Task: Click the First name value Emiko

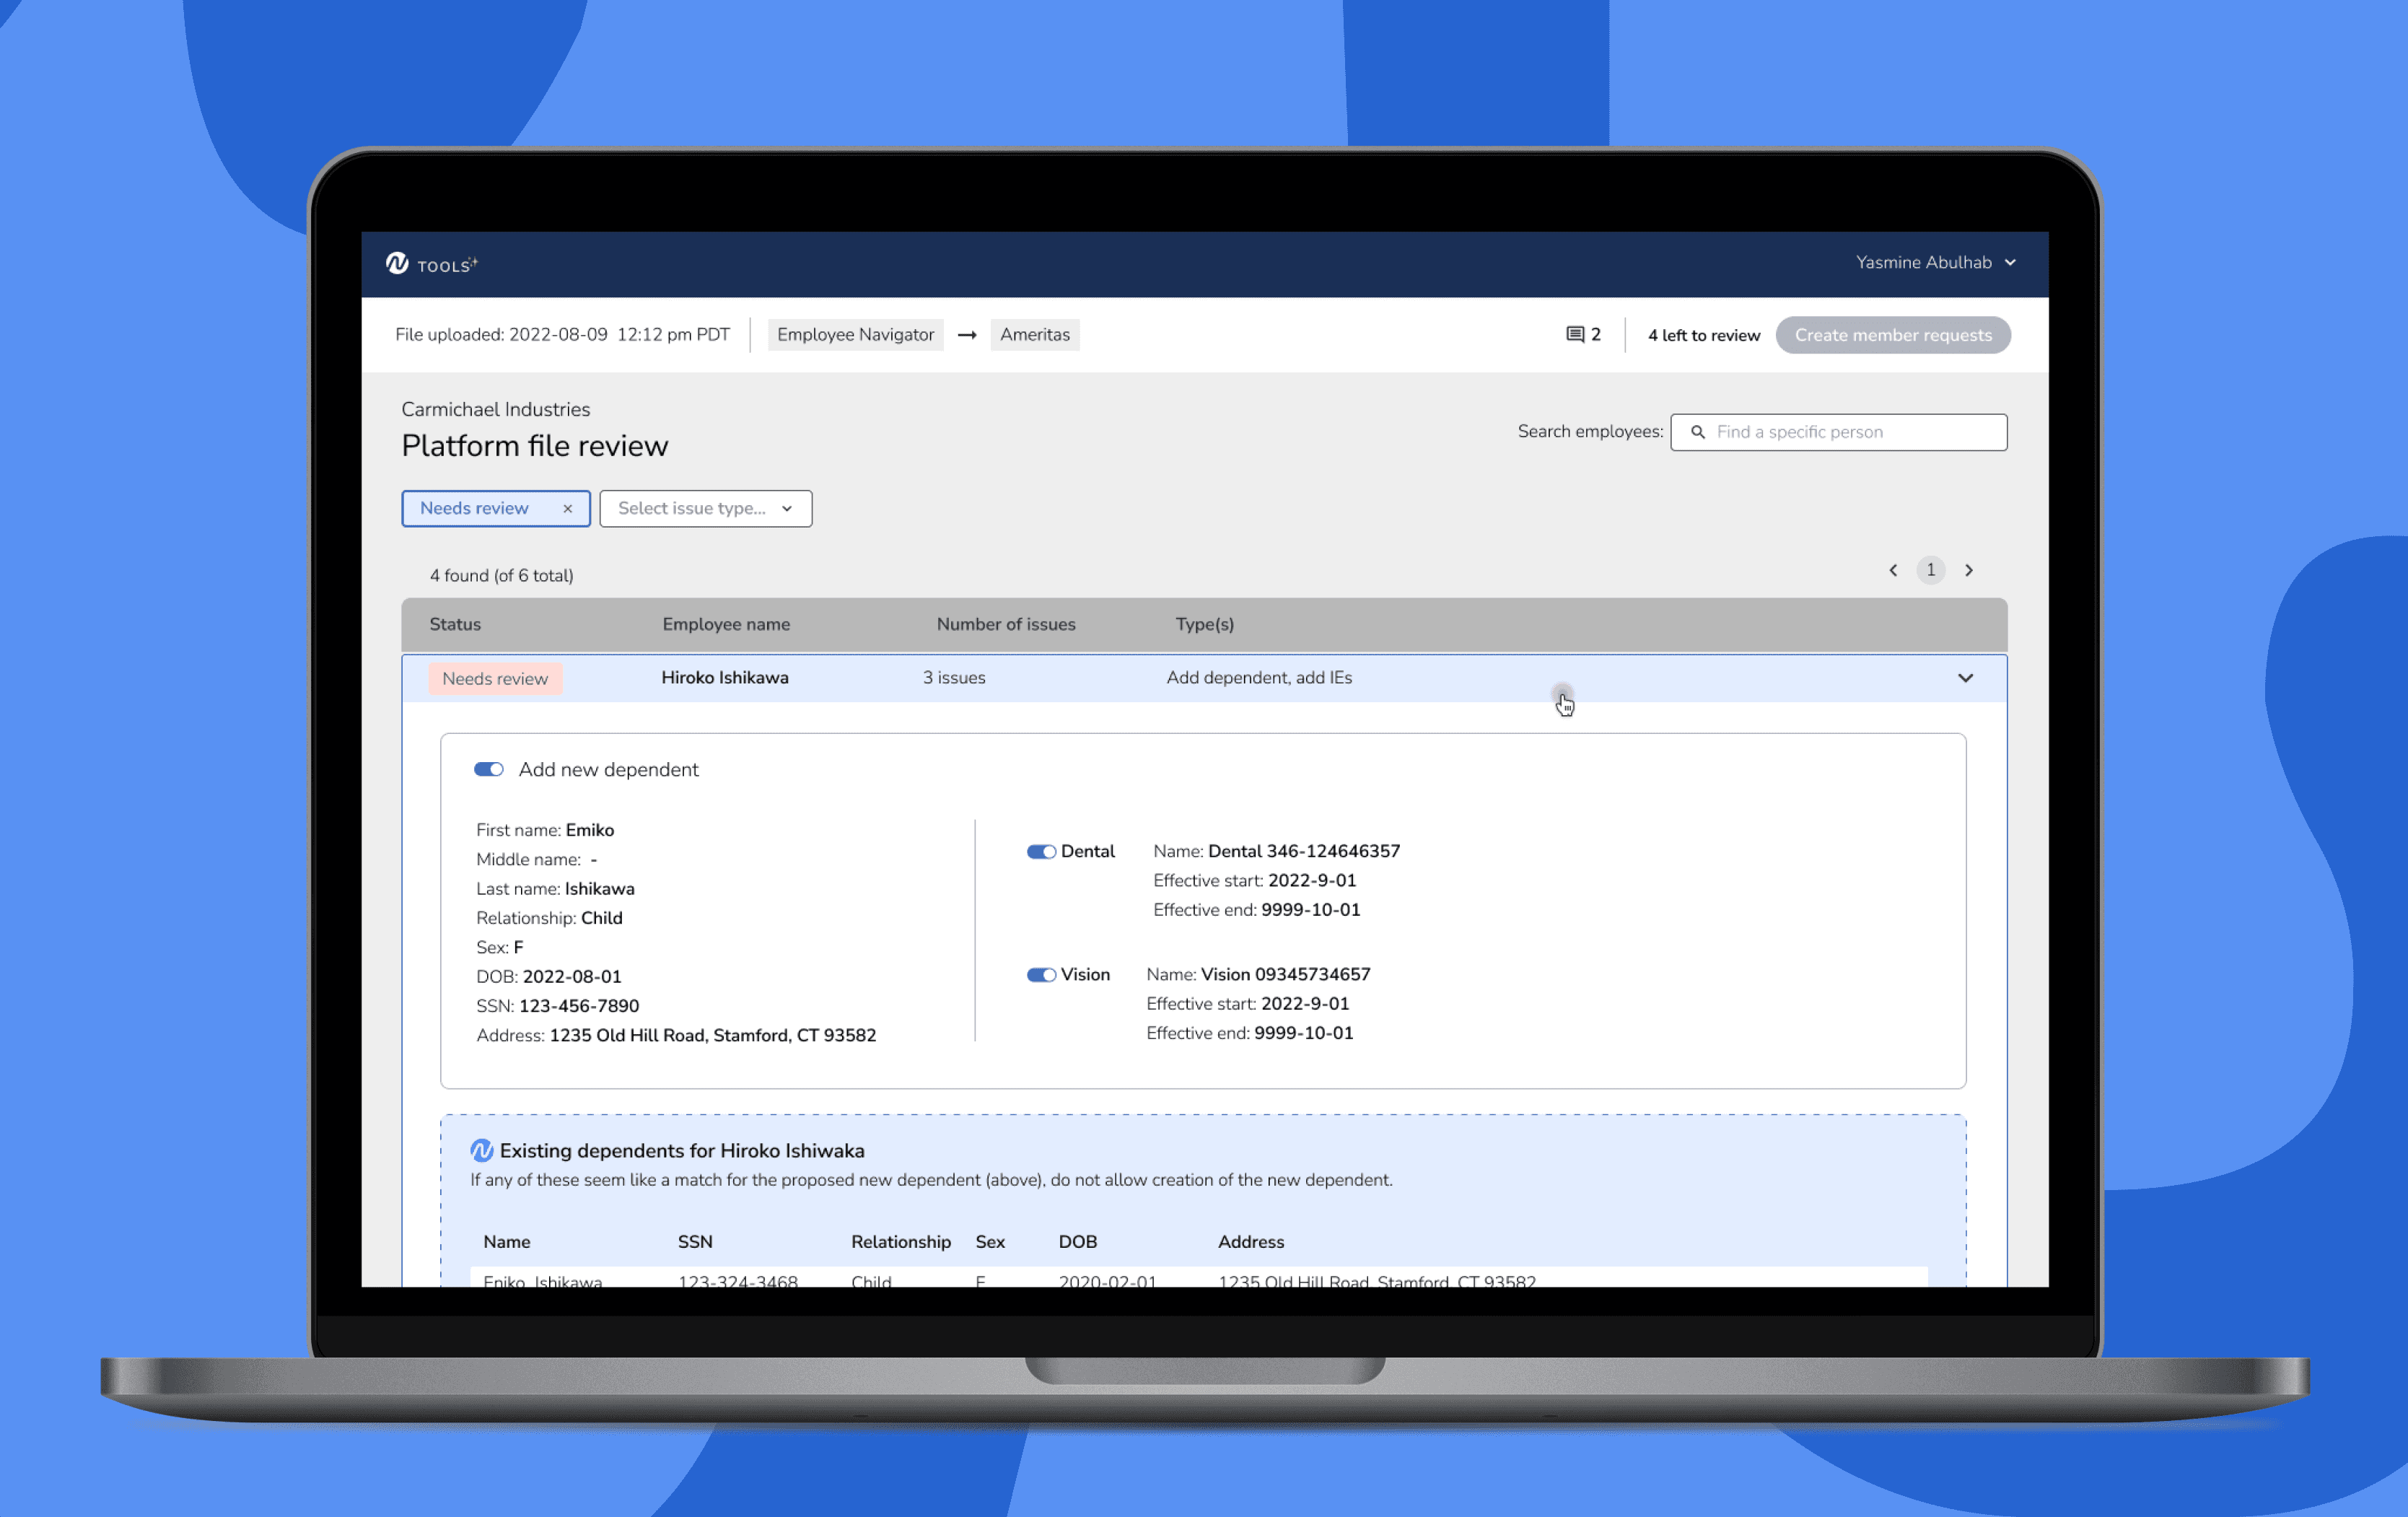Action: tap(590, 830)
